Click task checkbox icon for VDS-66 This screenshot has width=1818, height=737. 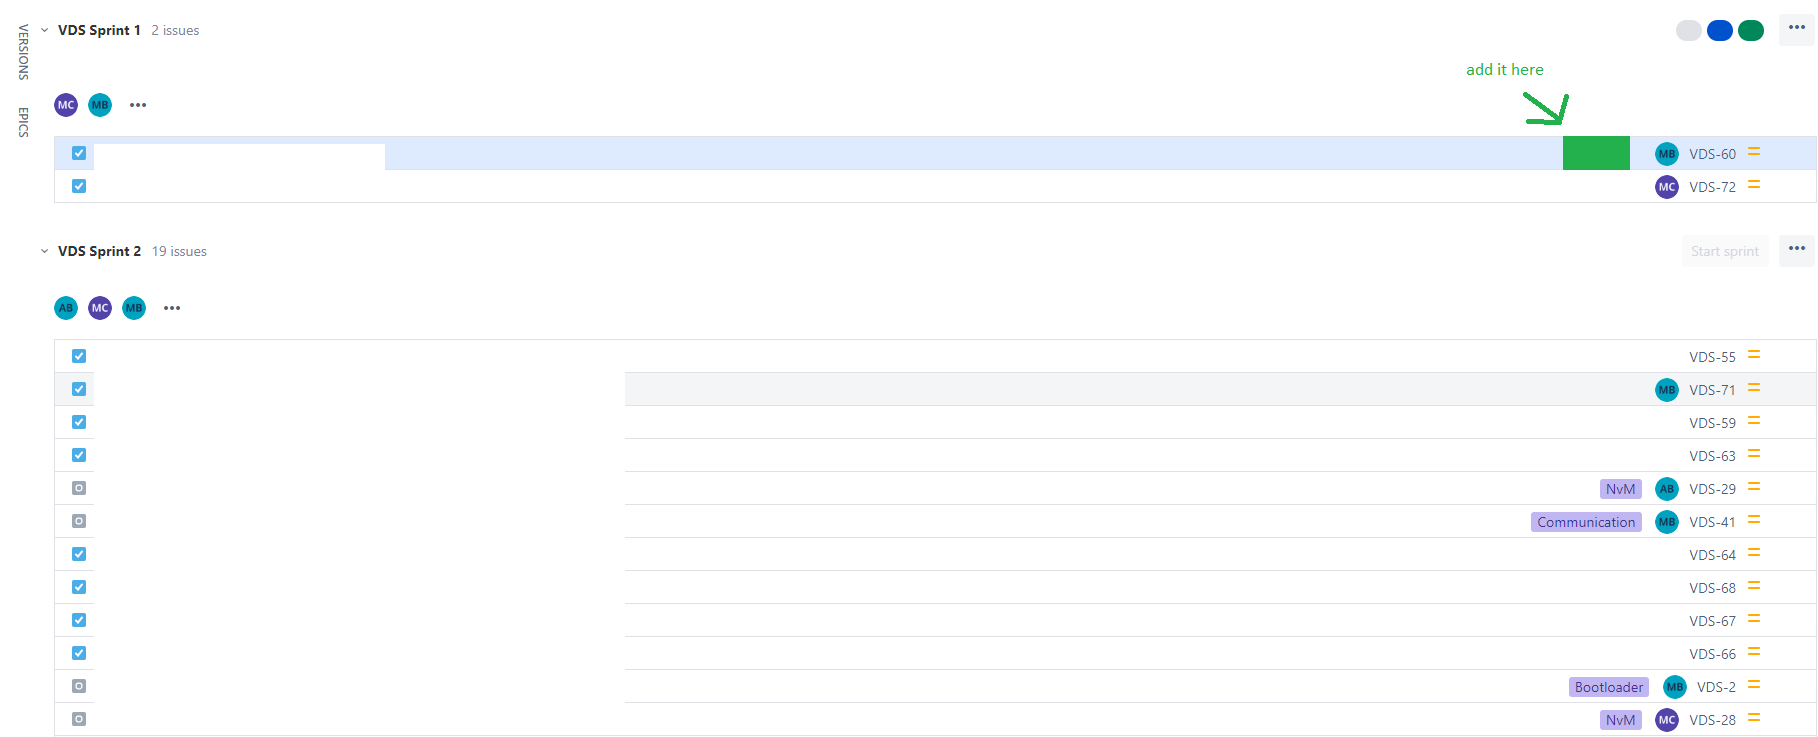point(79,653)
